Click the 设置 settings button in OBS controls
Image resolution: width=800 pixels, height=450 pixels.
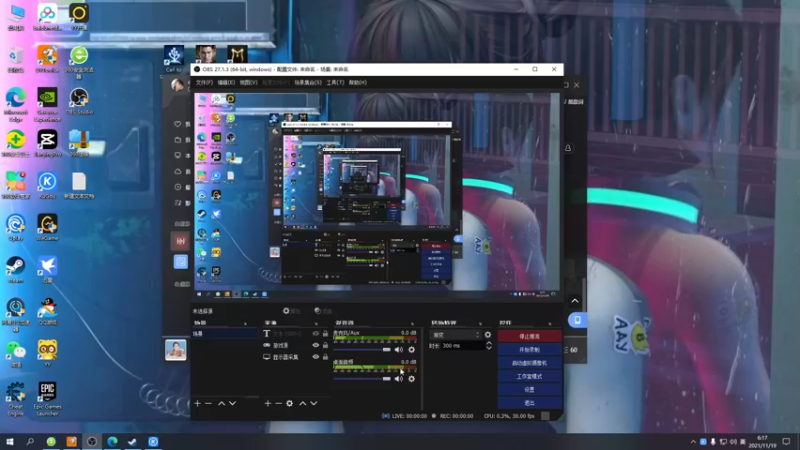530,389
